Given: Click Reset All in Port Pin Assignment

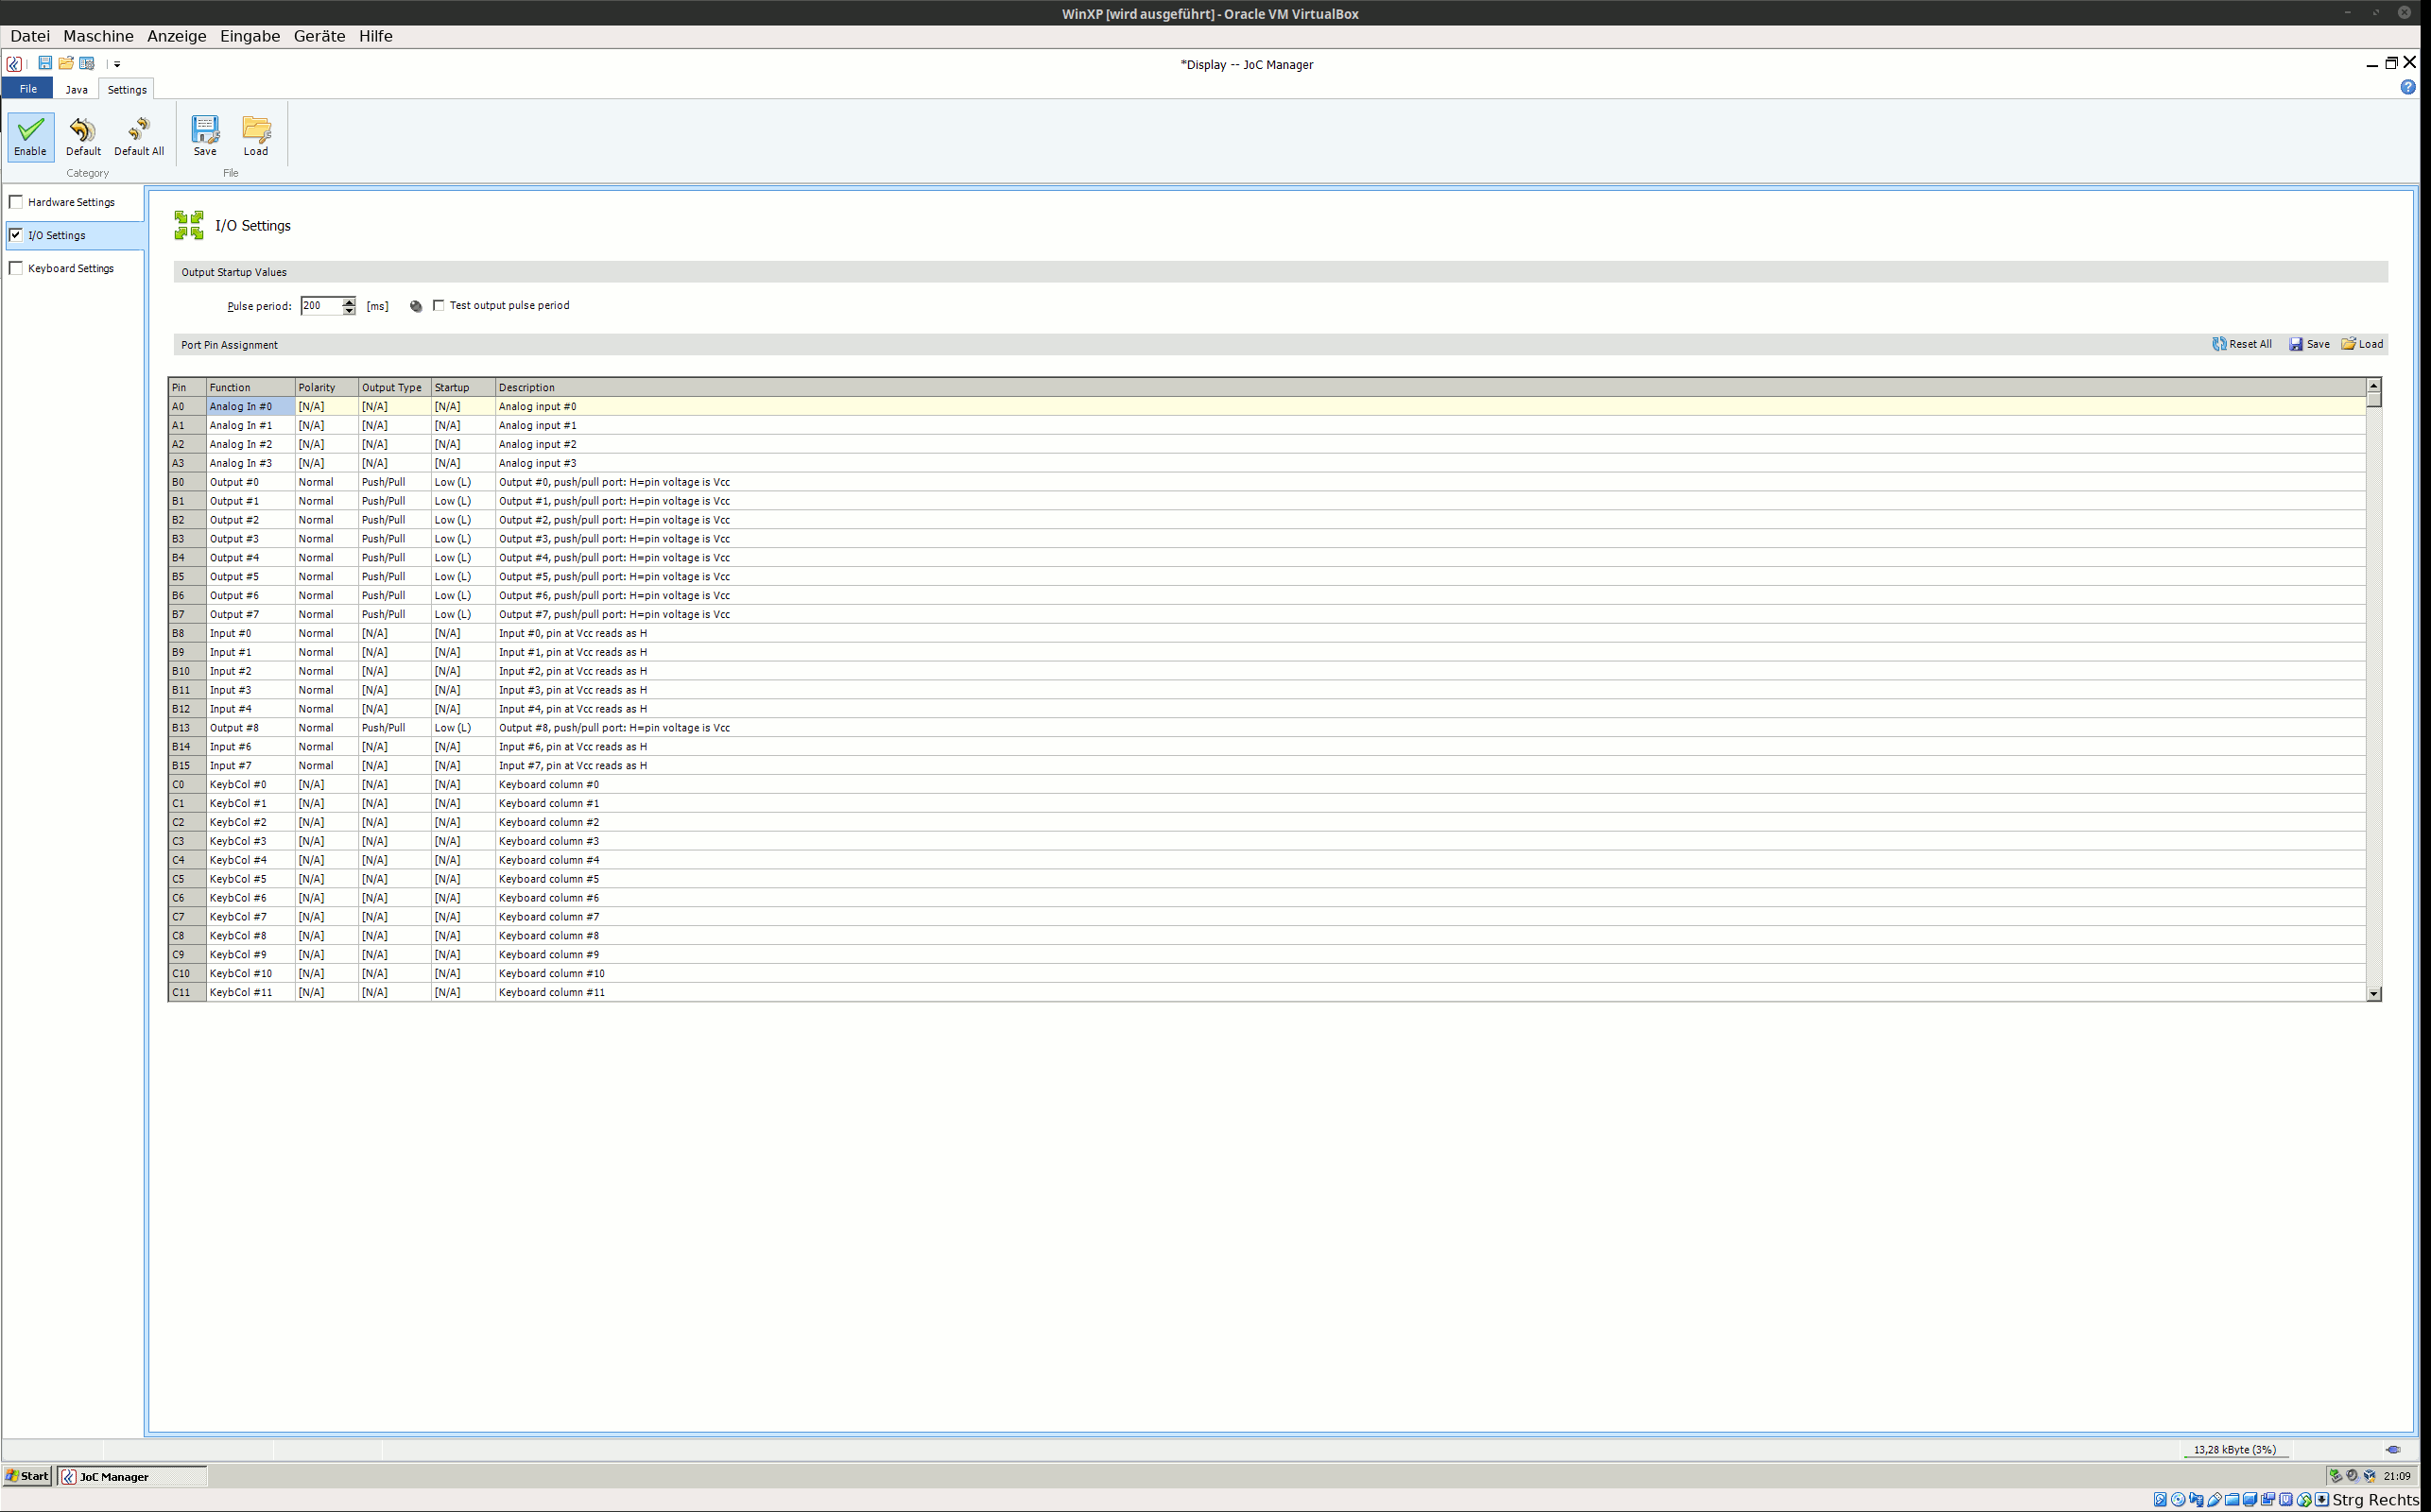Looking at the screenshot, I should coord(2242,344).
